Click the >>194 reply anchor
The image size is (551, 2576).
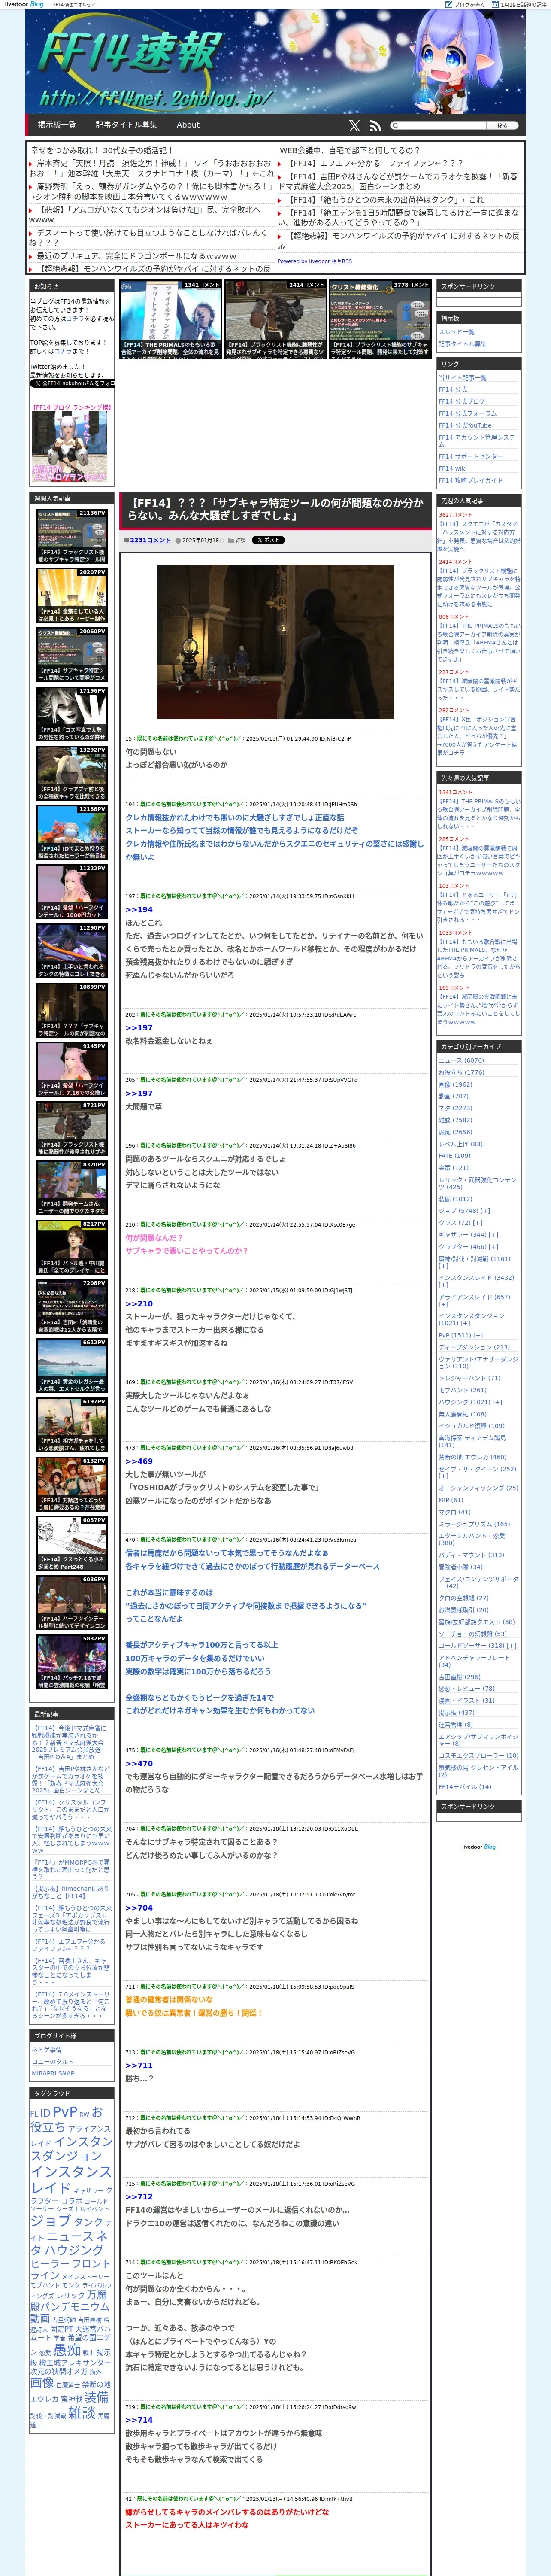[x=139, y=910]
